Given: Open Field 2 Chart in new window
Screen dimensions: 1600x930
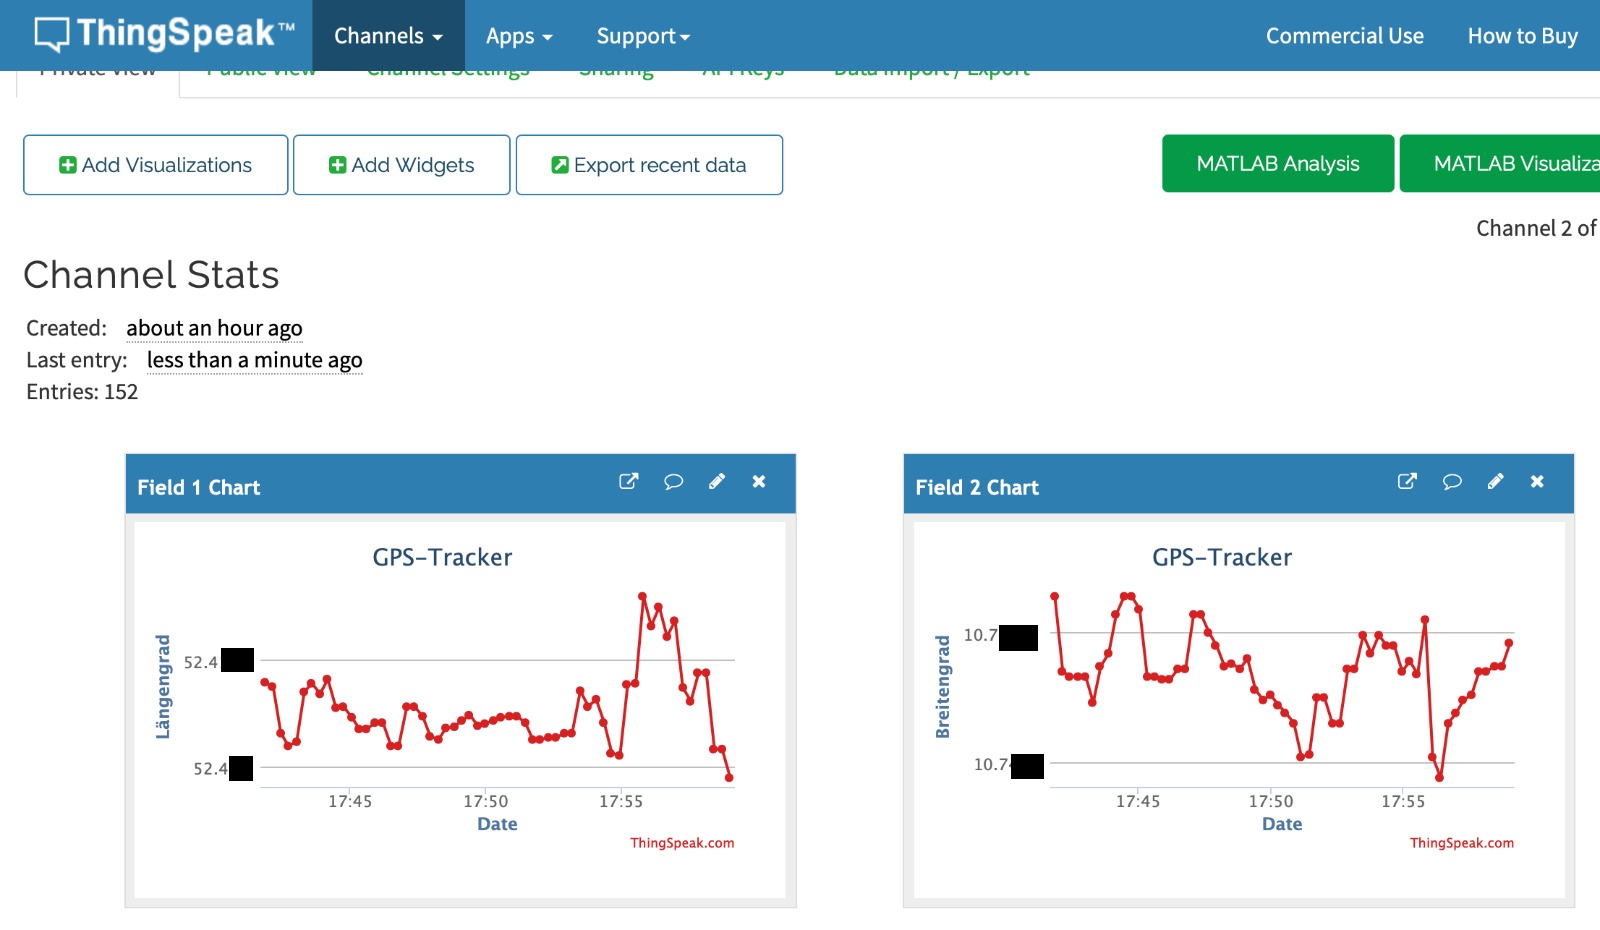Looking at the screenshot, I should pos(1407,481).
